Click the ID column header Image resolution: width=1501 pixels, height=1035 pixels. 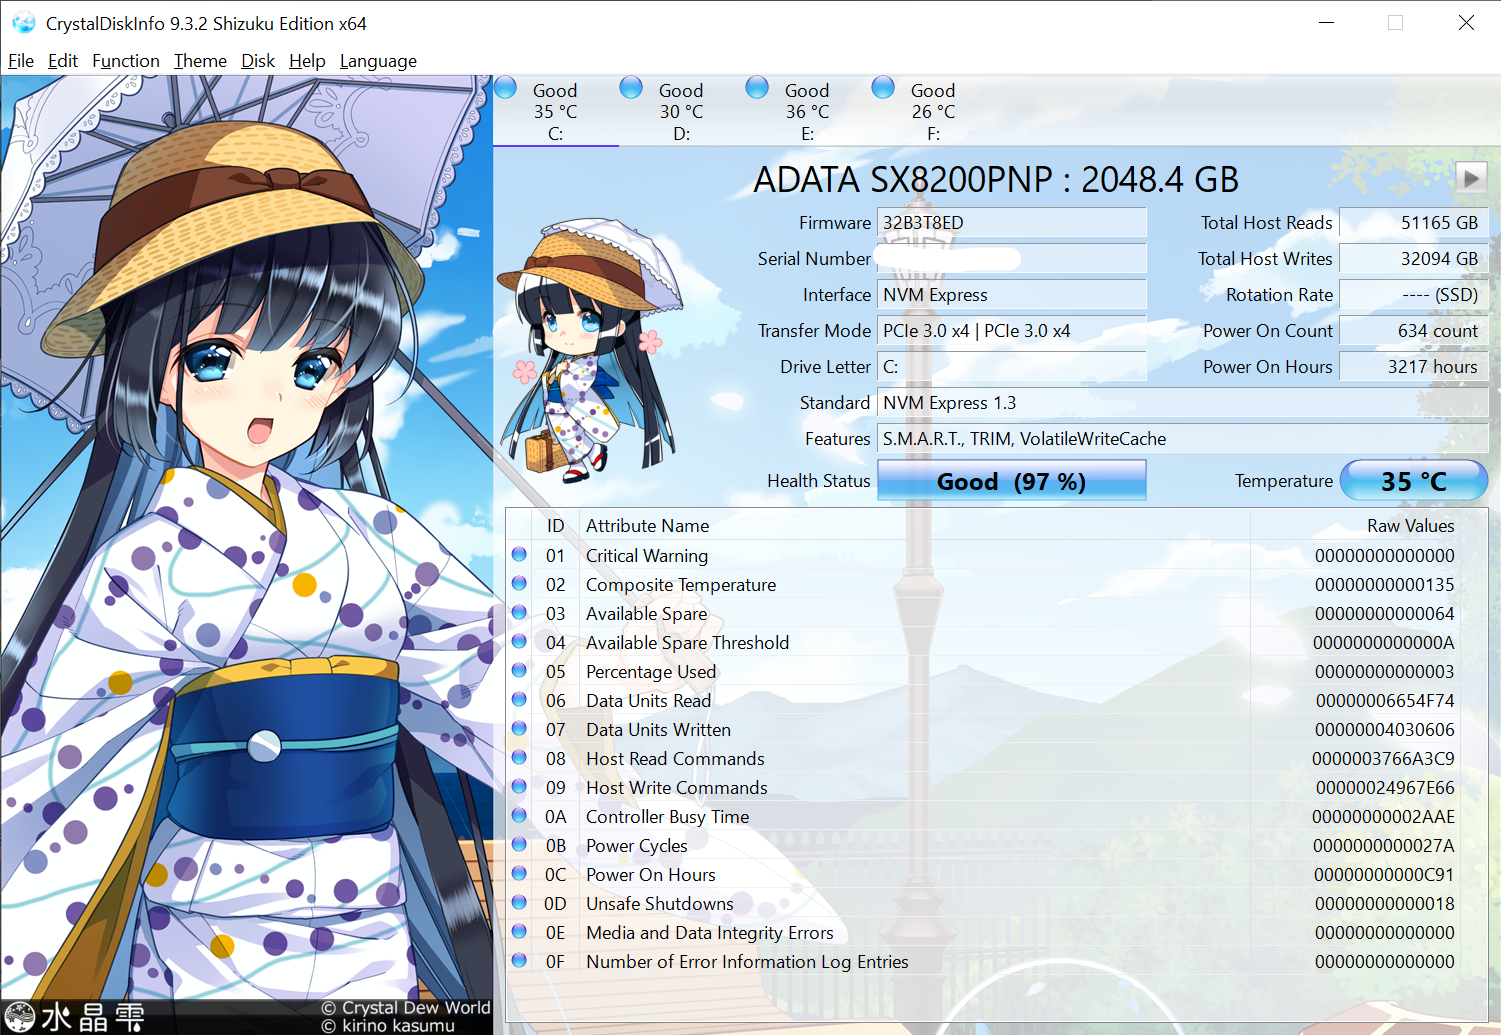pos(556,526)
